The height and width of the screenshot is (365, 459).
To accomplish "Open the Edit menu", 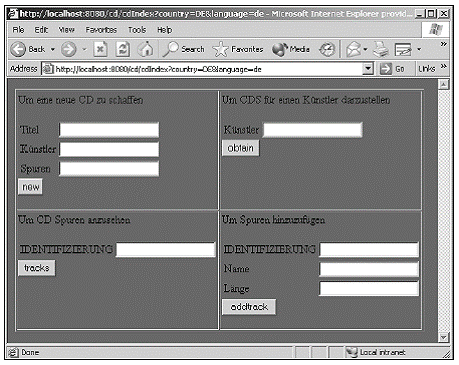I will tap(41, 30).
